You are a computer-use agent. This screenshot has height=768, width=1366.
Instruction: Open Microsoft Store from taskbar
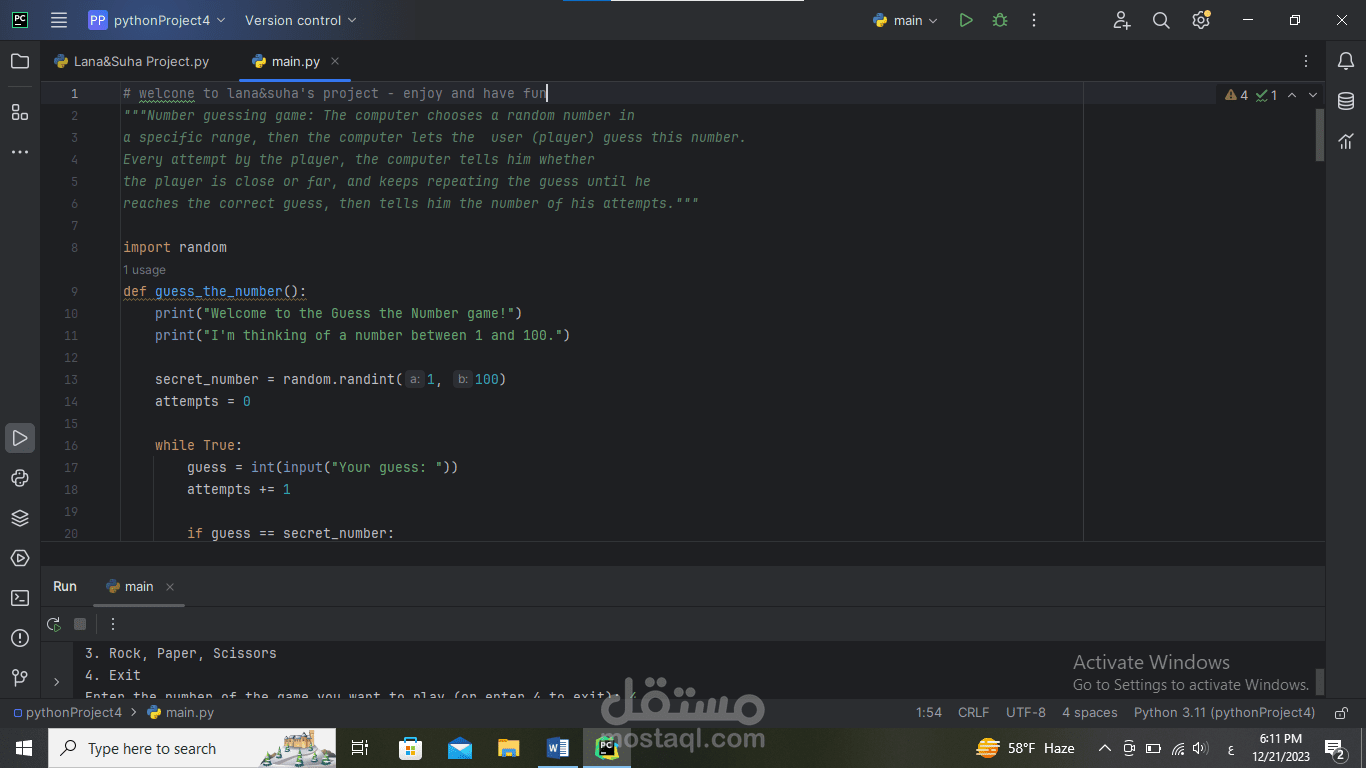[410, 748]
